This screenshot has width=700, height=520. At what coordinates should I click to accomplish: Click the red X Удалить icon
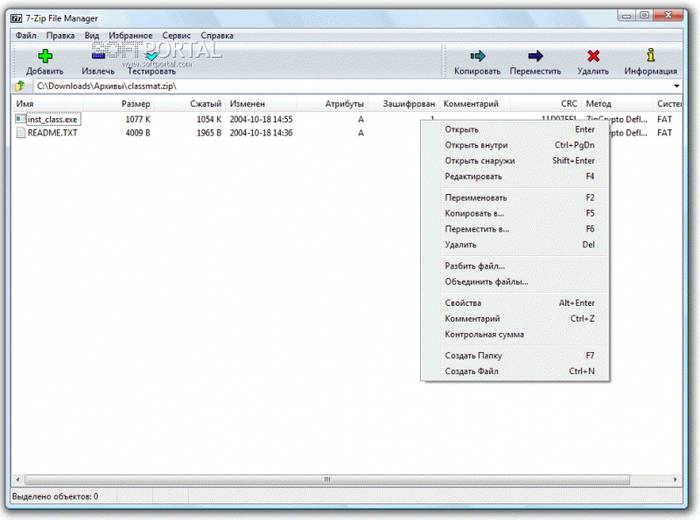coord(593,56)
